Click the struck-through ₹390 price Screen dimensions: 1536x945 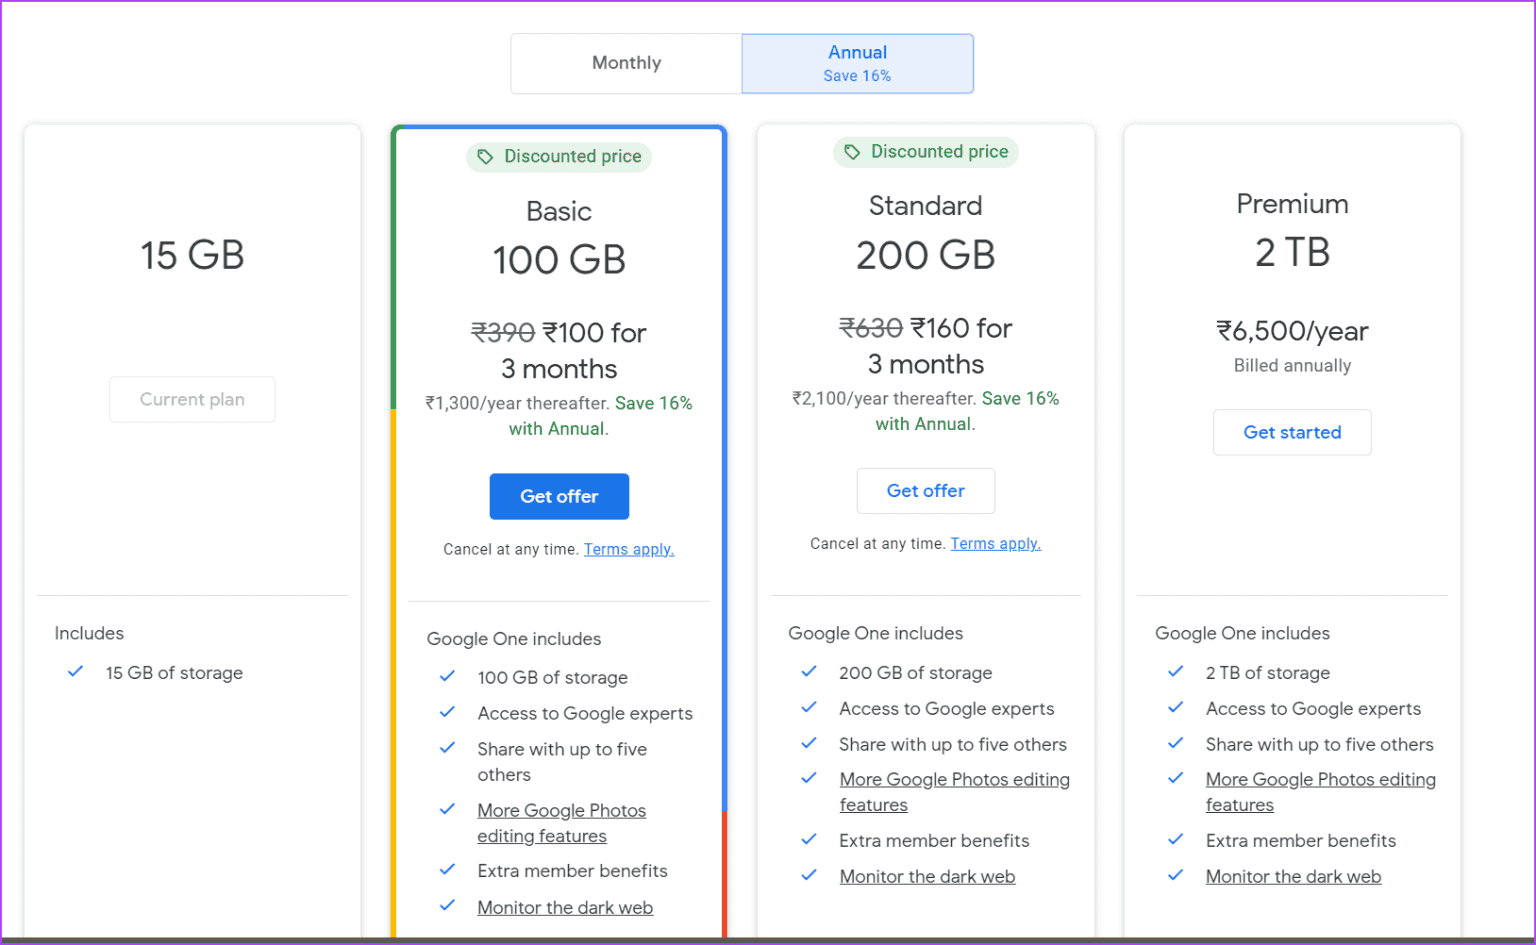[x=503, y=332]
